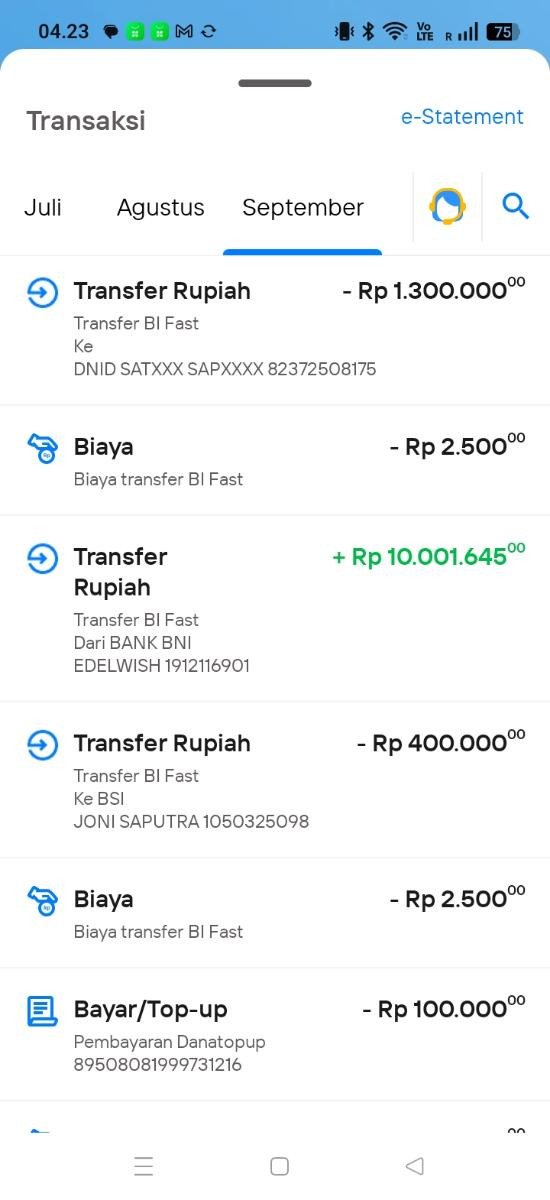The height and width of the screenshot is (1200, 550).
Task: Tap fee icon of second Biaya entry
Action: [42, 900]
